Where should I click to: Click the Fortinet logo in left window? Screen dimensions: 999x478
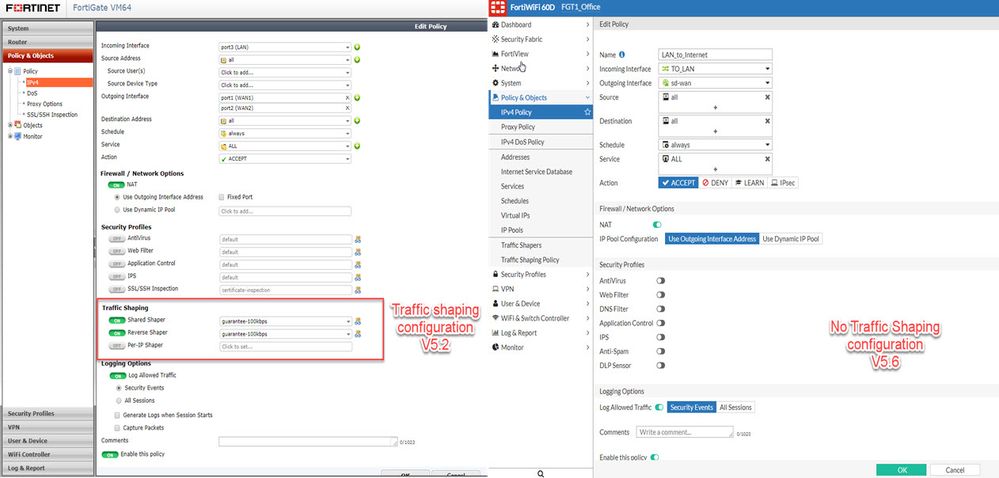[x=32, y=8]
